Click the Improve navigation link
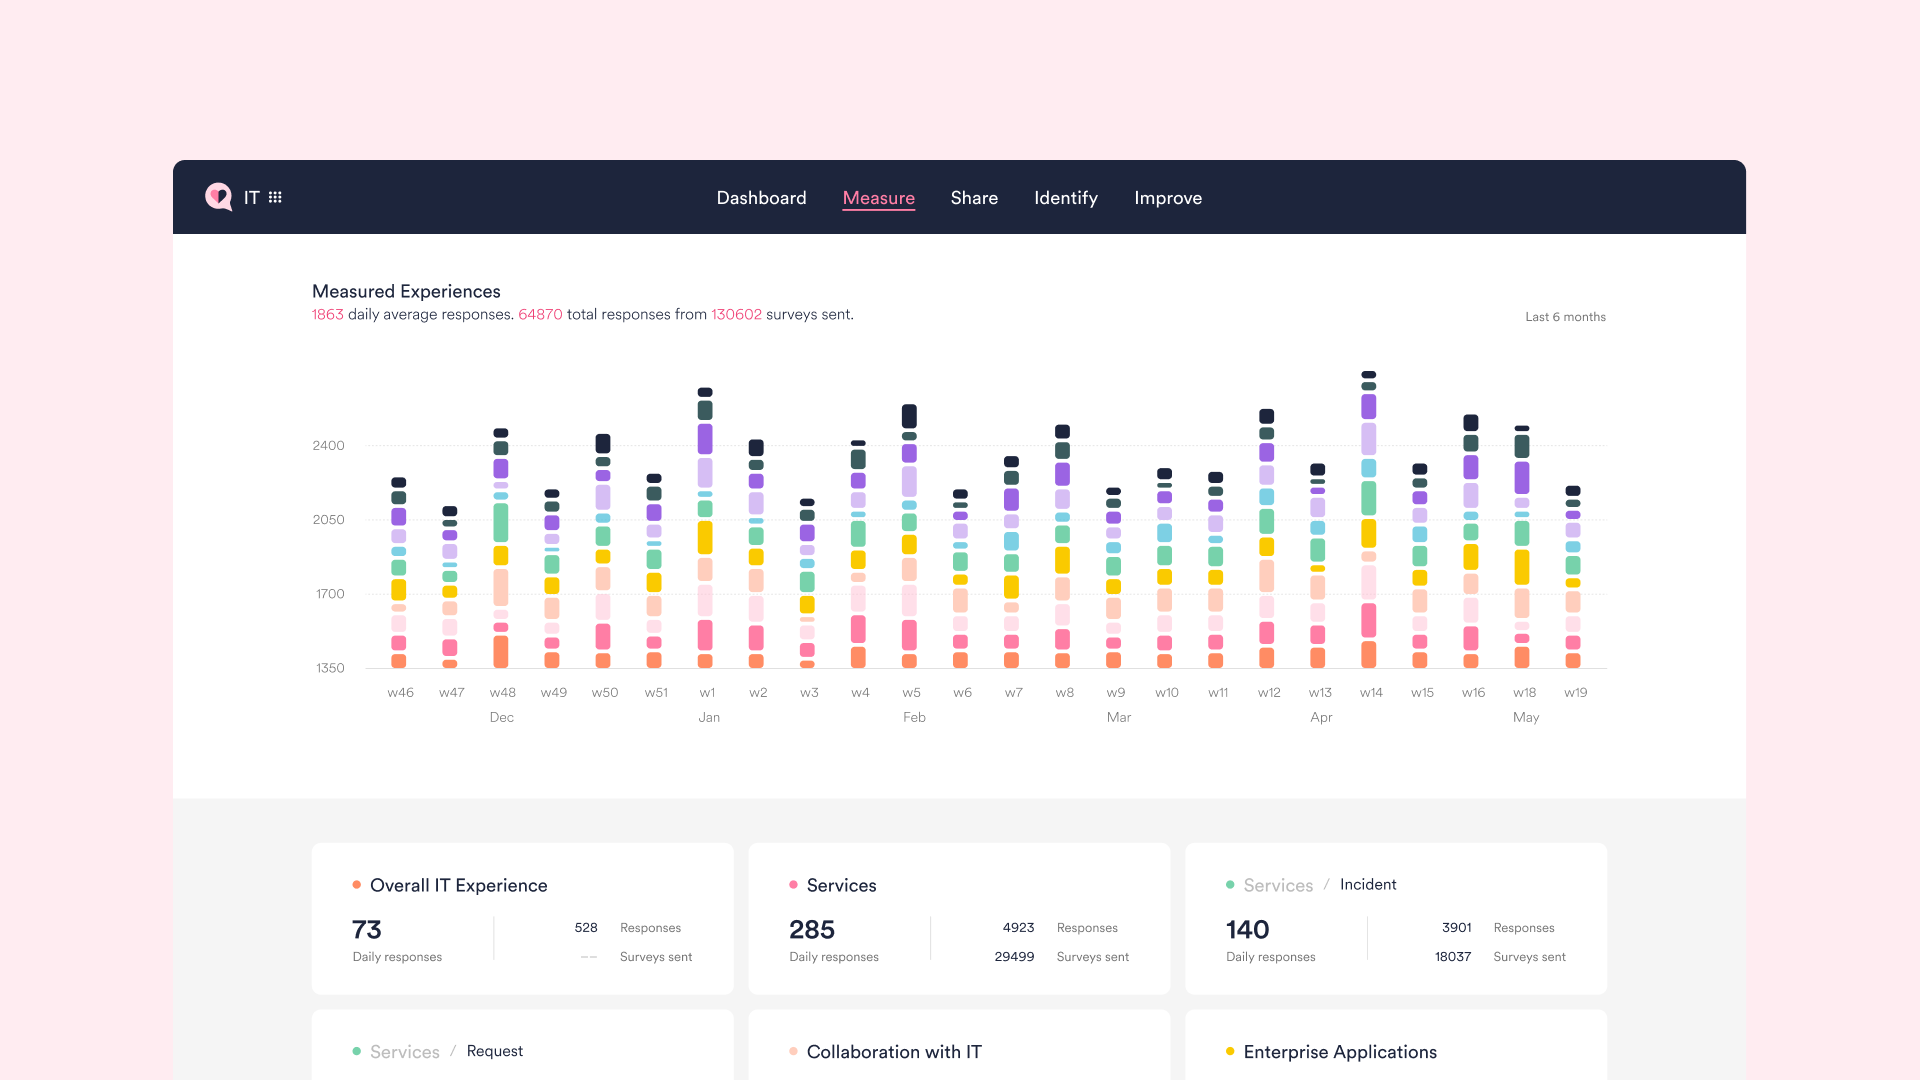The width and height of the screenshot is (1920, 1080). pyautogui.click(x=1167, y=196)
